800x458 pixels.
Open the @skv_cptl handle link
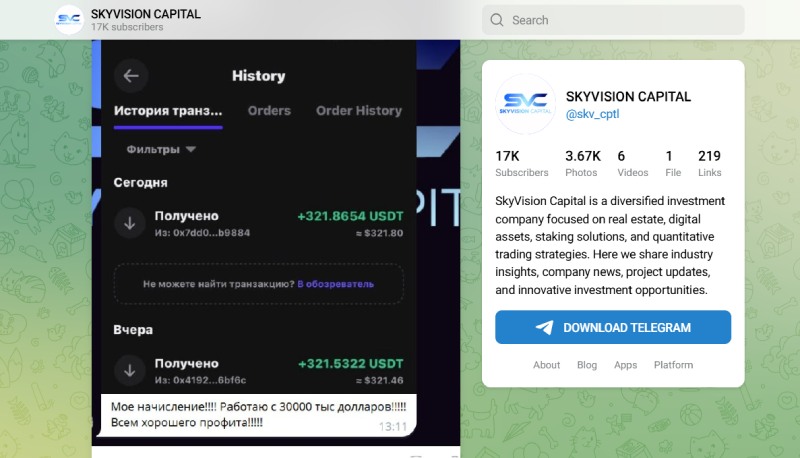[592, 114]
